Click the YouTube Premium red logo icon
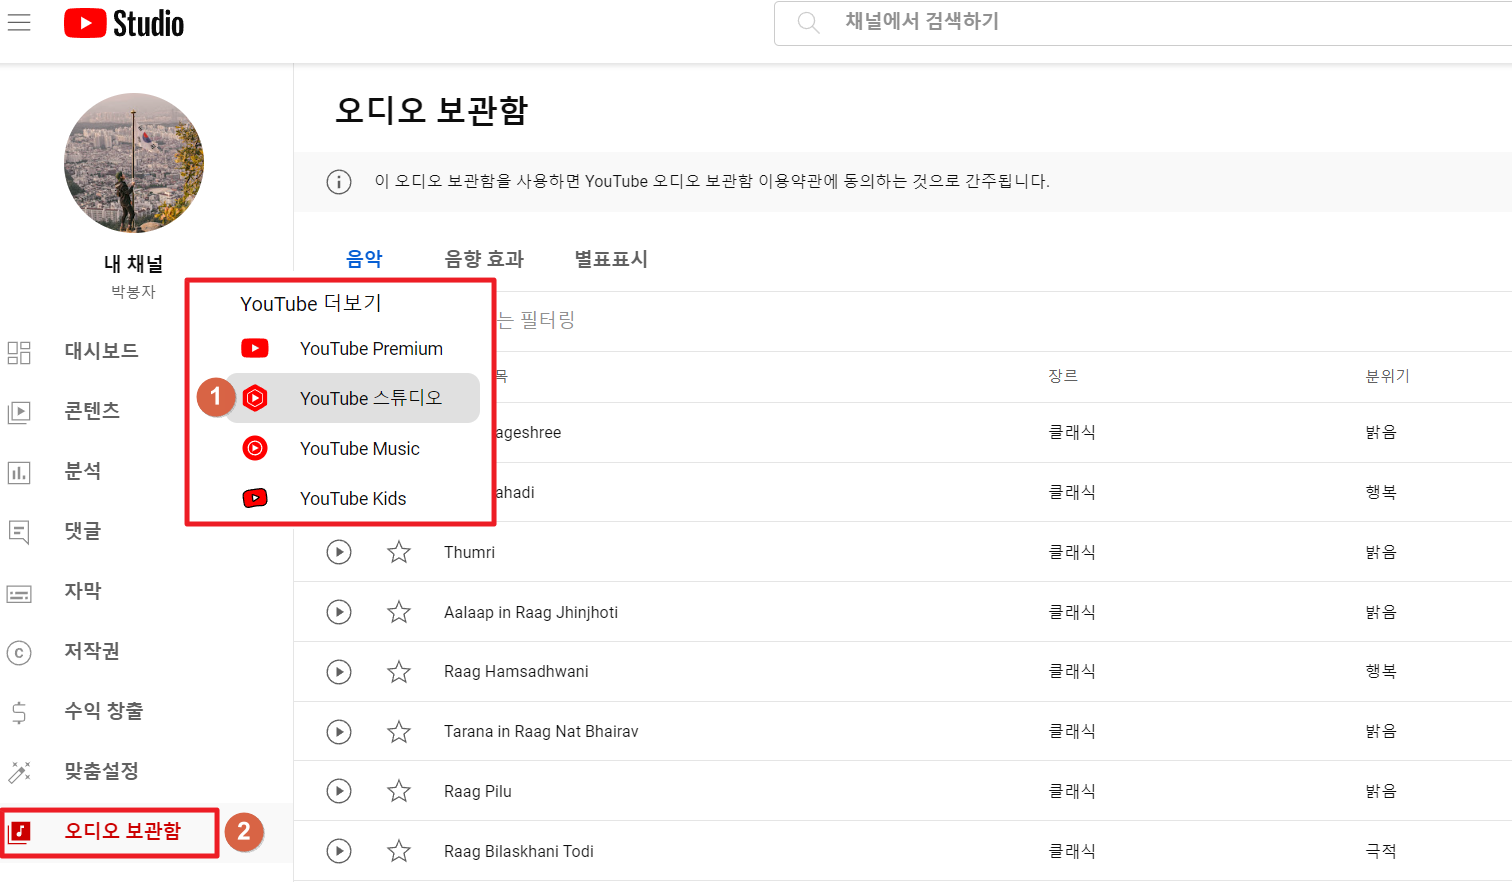The width and height of the screenshot is (1512, 882). [x=255, y=348]
